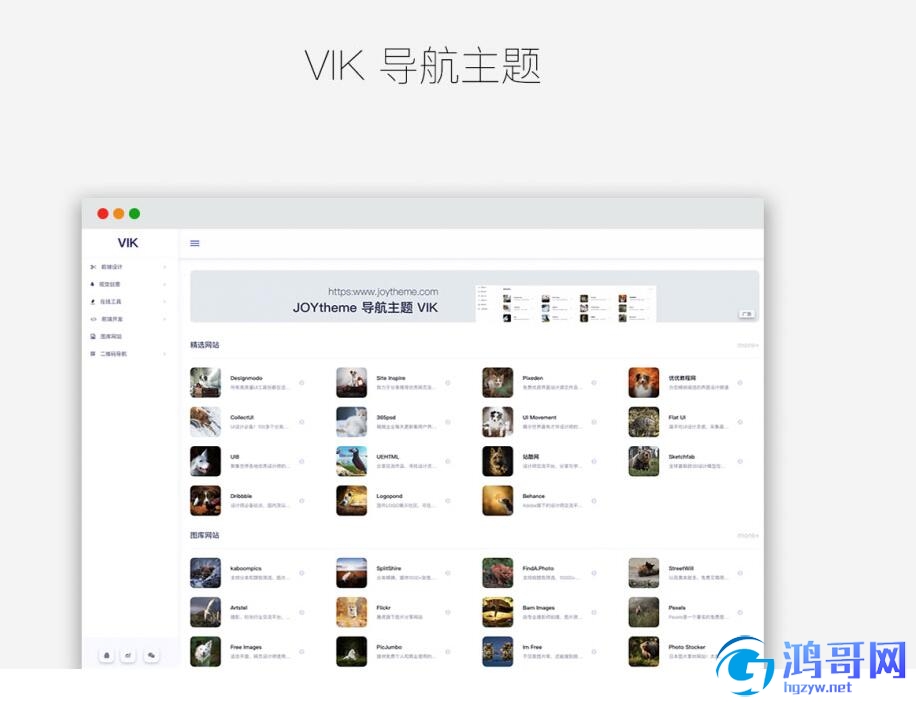Click the code brackets icon in the sidebar
The width and height of the screenshot is (916, 703).
[93, 319]
